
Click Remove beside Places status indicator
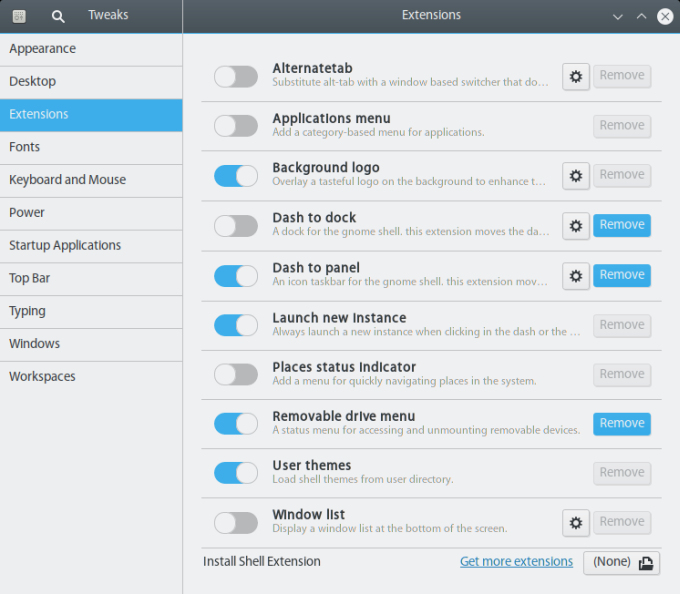pos(622,375)
